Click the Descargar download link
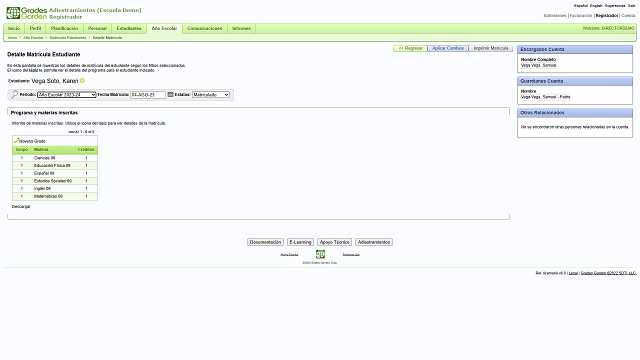 [21, 207]
